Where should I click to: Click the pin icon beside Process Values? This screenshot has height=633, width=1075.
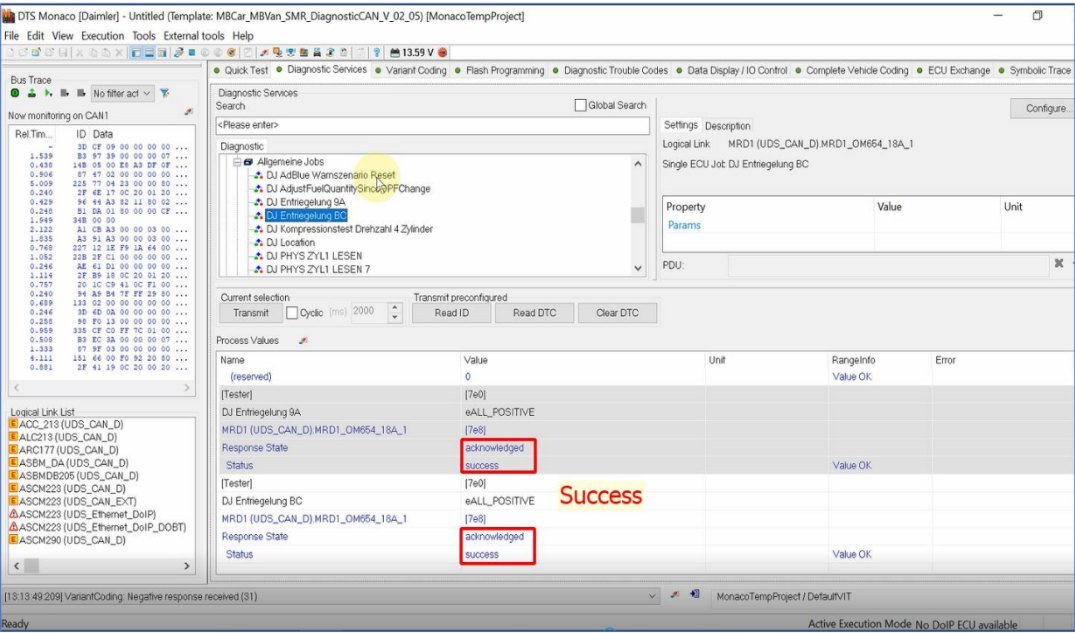[303, 341]
